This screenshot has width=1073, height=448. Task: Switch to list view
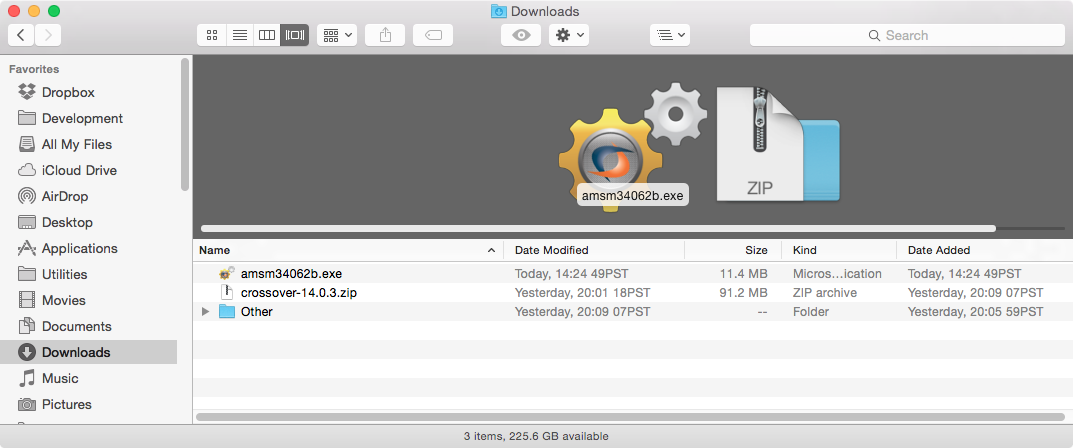point(240,35)
